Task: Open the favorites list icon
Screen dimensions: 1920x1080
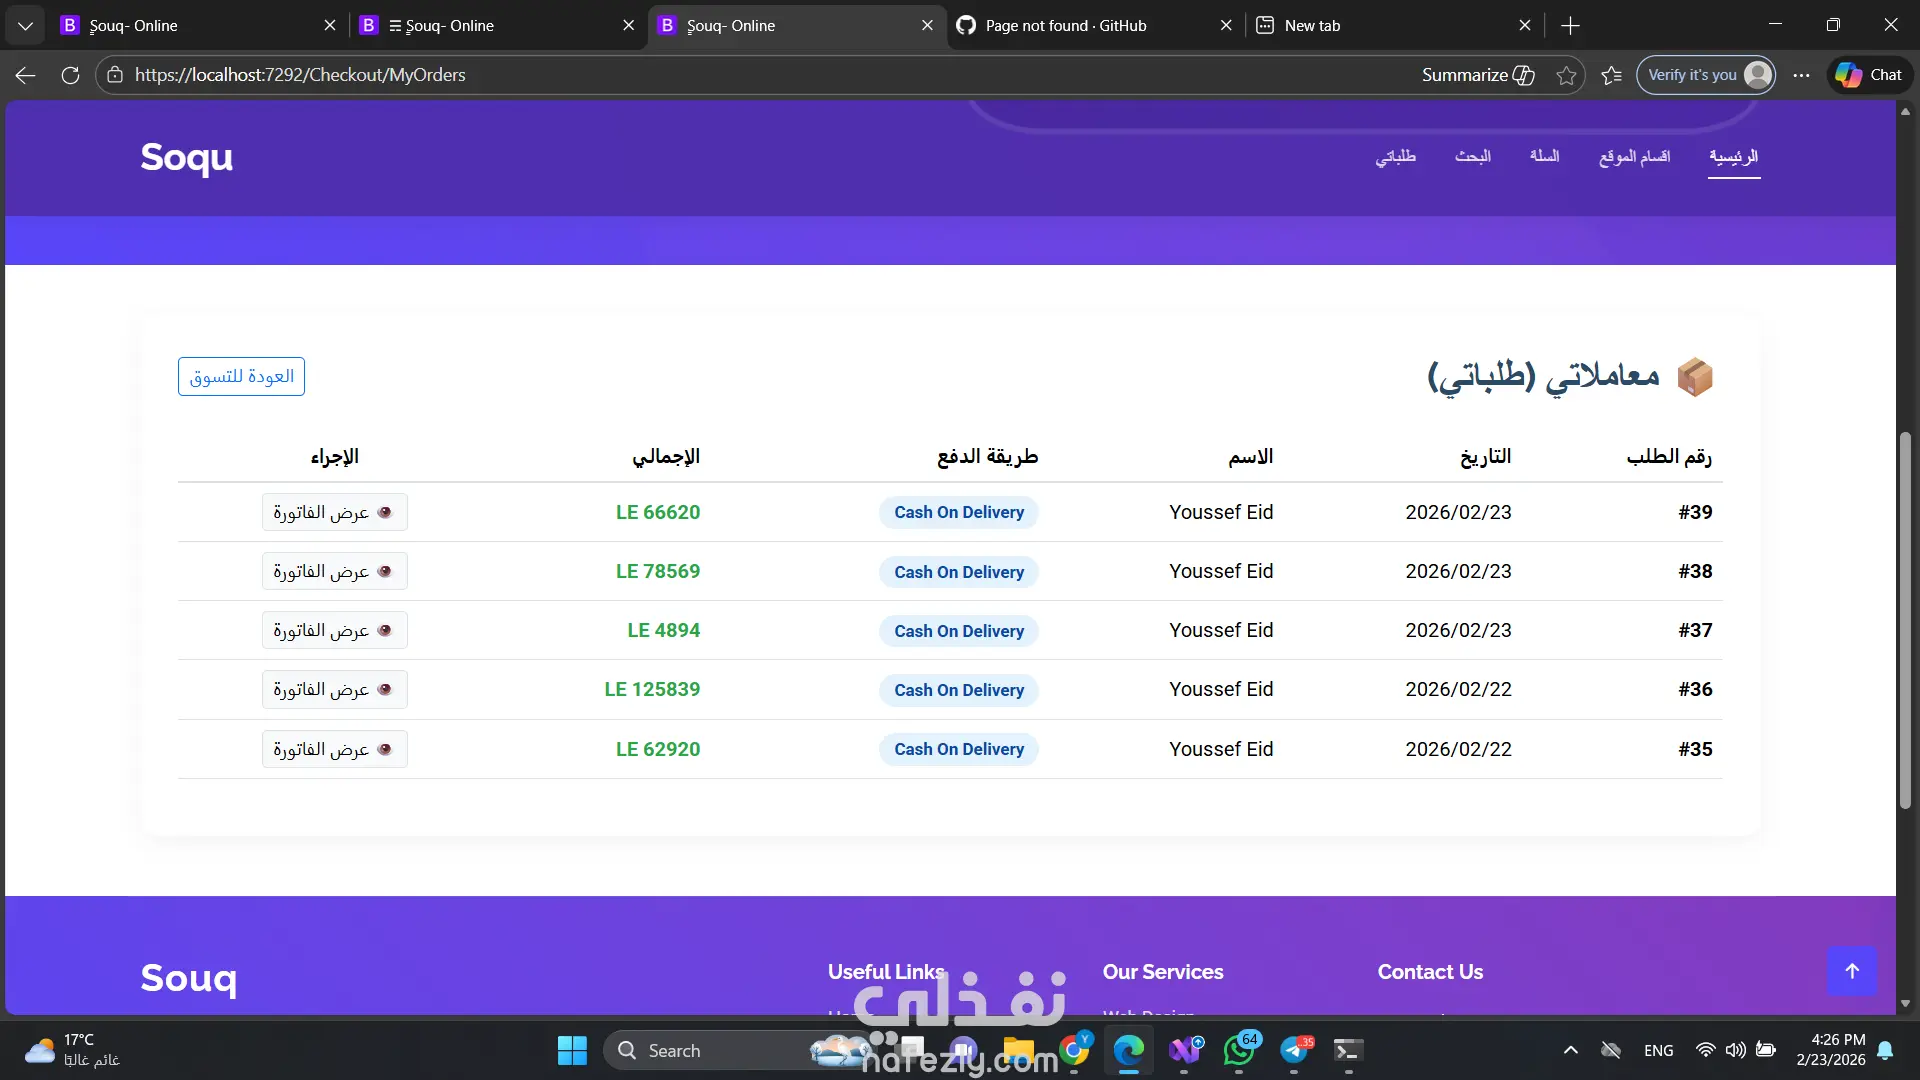Action: pos(1611,75)
